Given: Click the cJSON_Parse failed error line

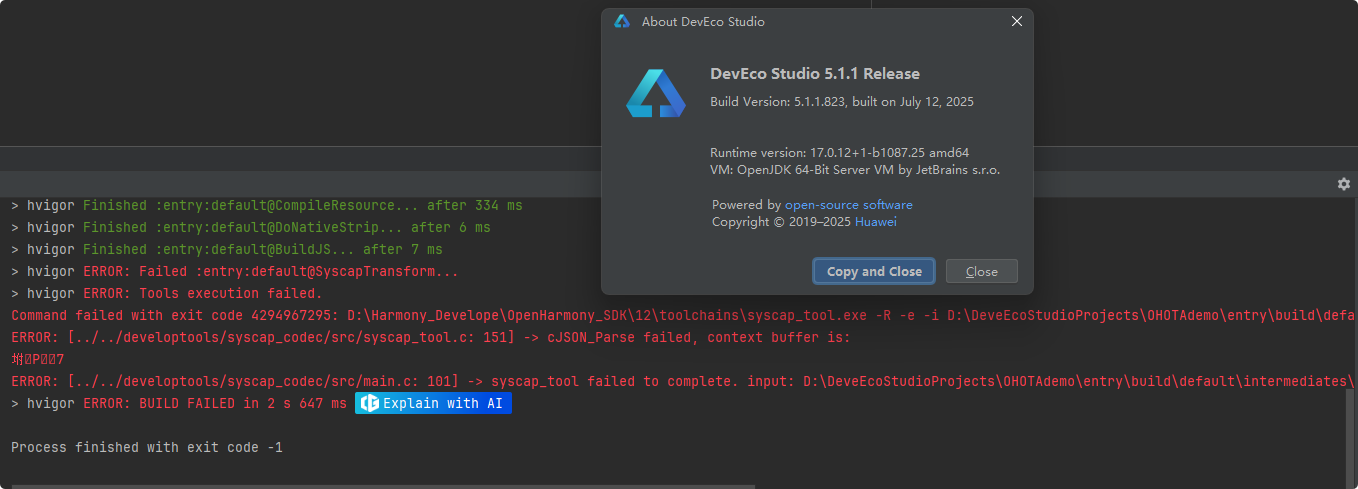Looking at the screenshot, I should click(431, 337).
